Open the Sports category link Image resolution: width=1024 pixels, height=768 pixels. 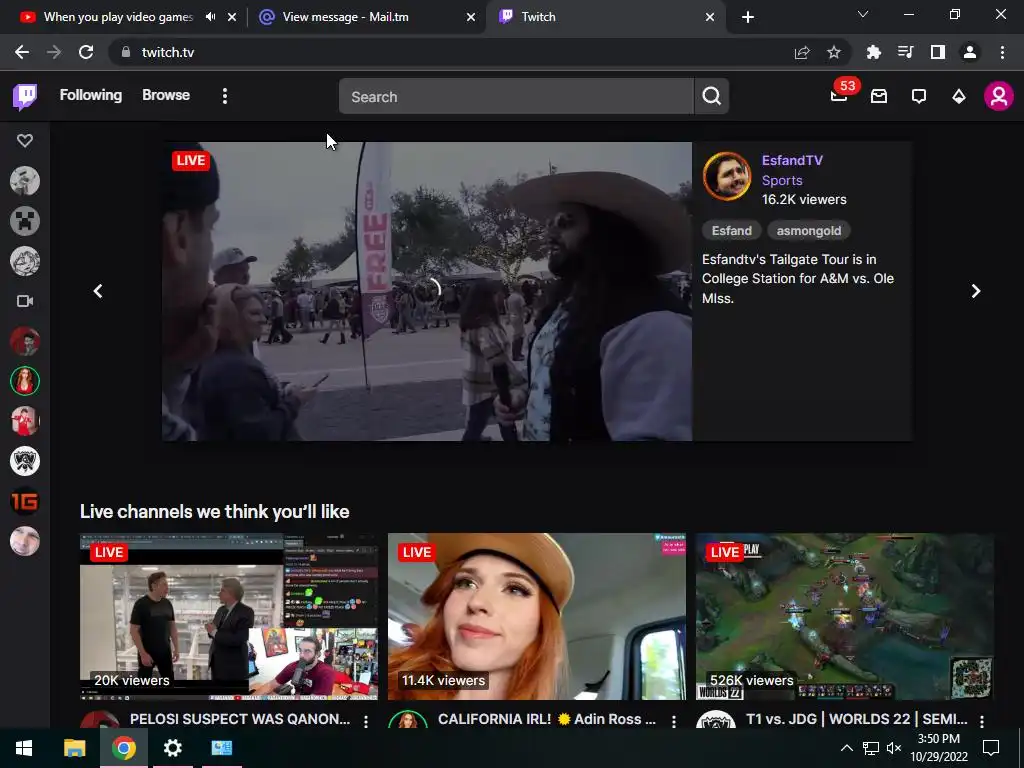pyautogui.click(x=782, y=180)
